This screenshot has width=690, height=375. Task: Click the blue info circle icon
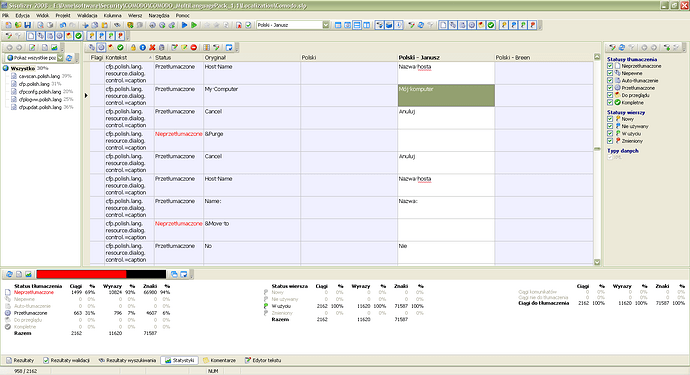click(x=143, y=48)
